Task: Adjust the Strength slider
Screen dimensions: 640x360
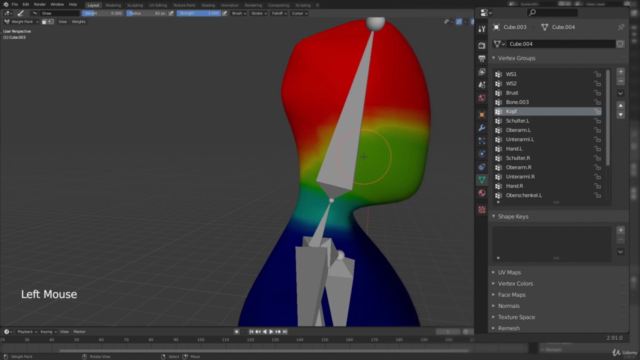Action: [199, 13]
